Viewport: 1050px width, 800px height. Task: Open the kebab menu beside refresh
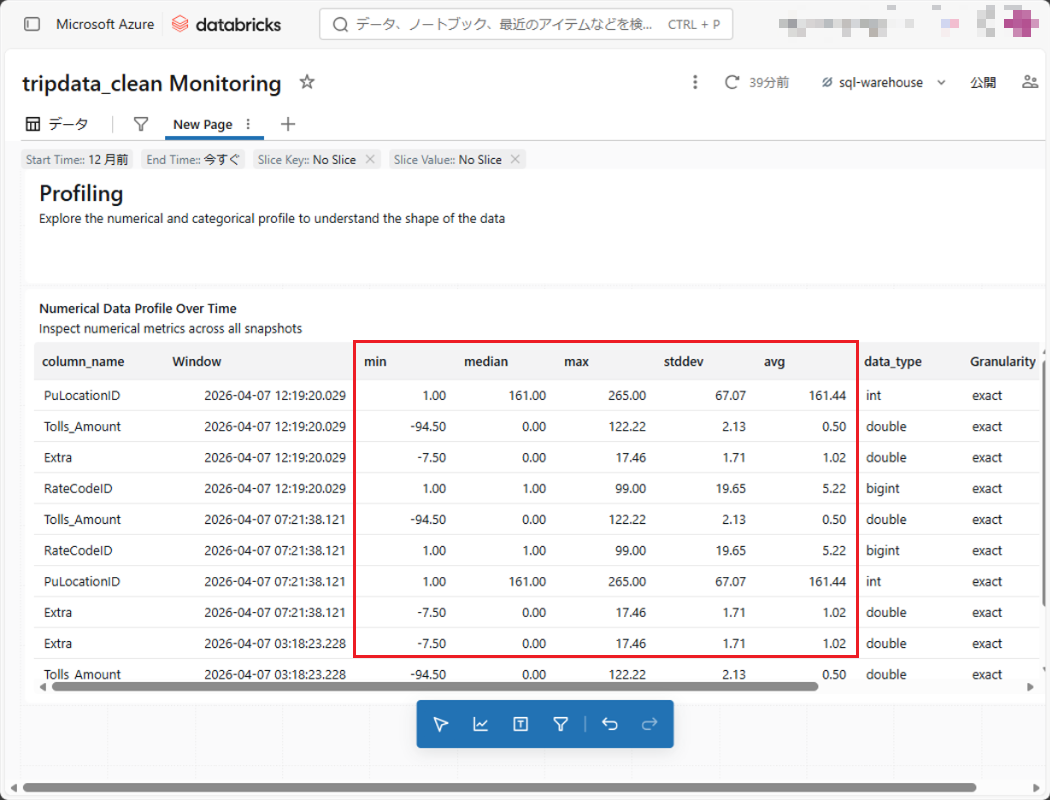(x=695, y=82)
